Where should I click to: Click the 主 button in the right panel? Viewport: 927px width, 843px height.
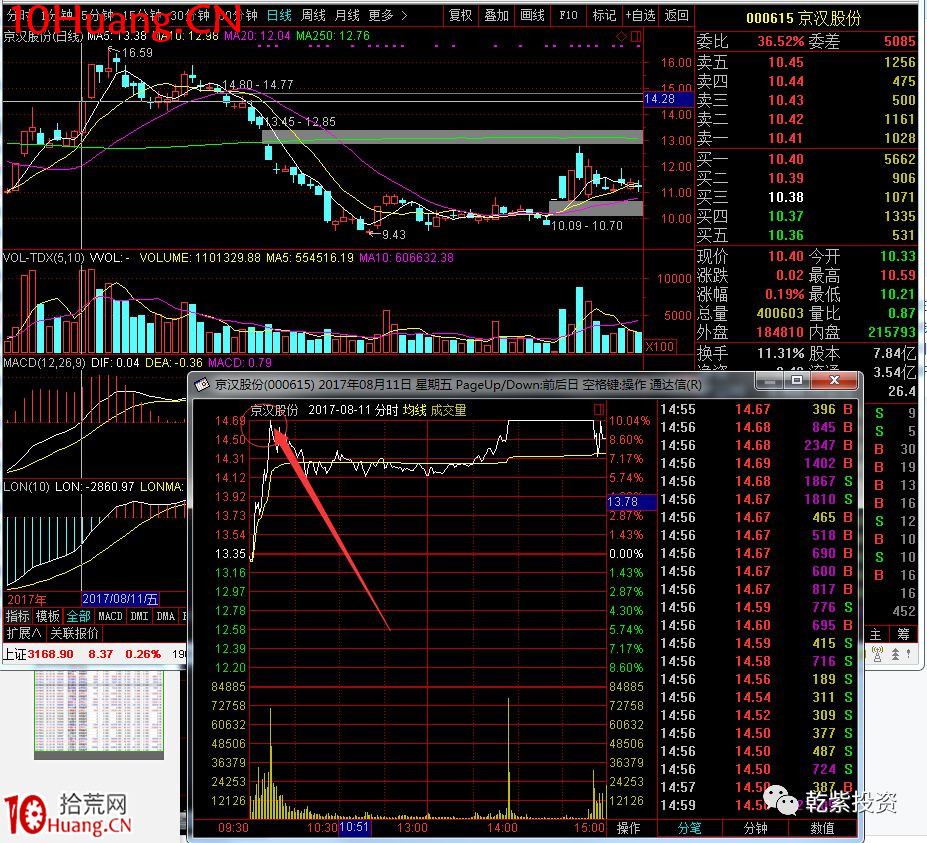[876, 634]
